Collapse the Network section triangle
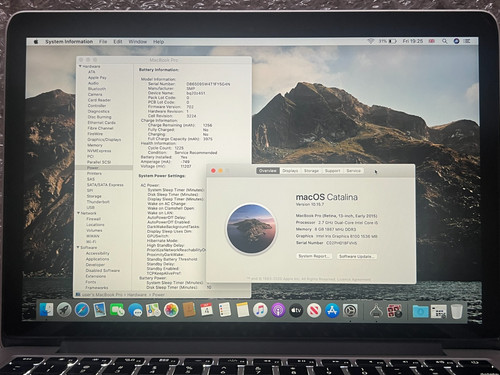 [x=79, y=213]
